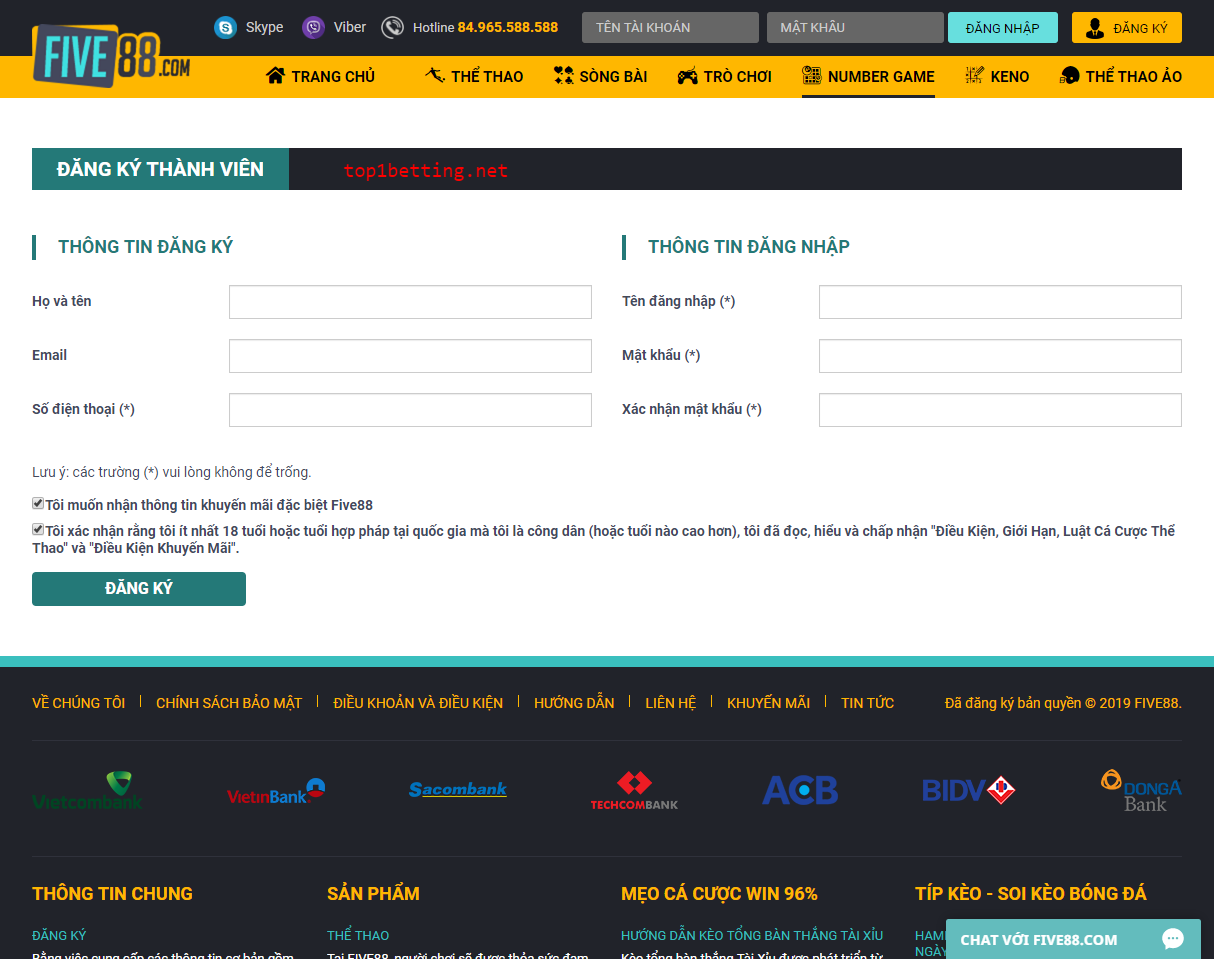Toggle the 18+ age confirmation checkbox

click(38, 530)
